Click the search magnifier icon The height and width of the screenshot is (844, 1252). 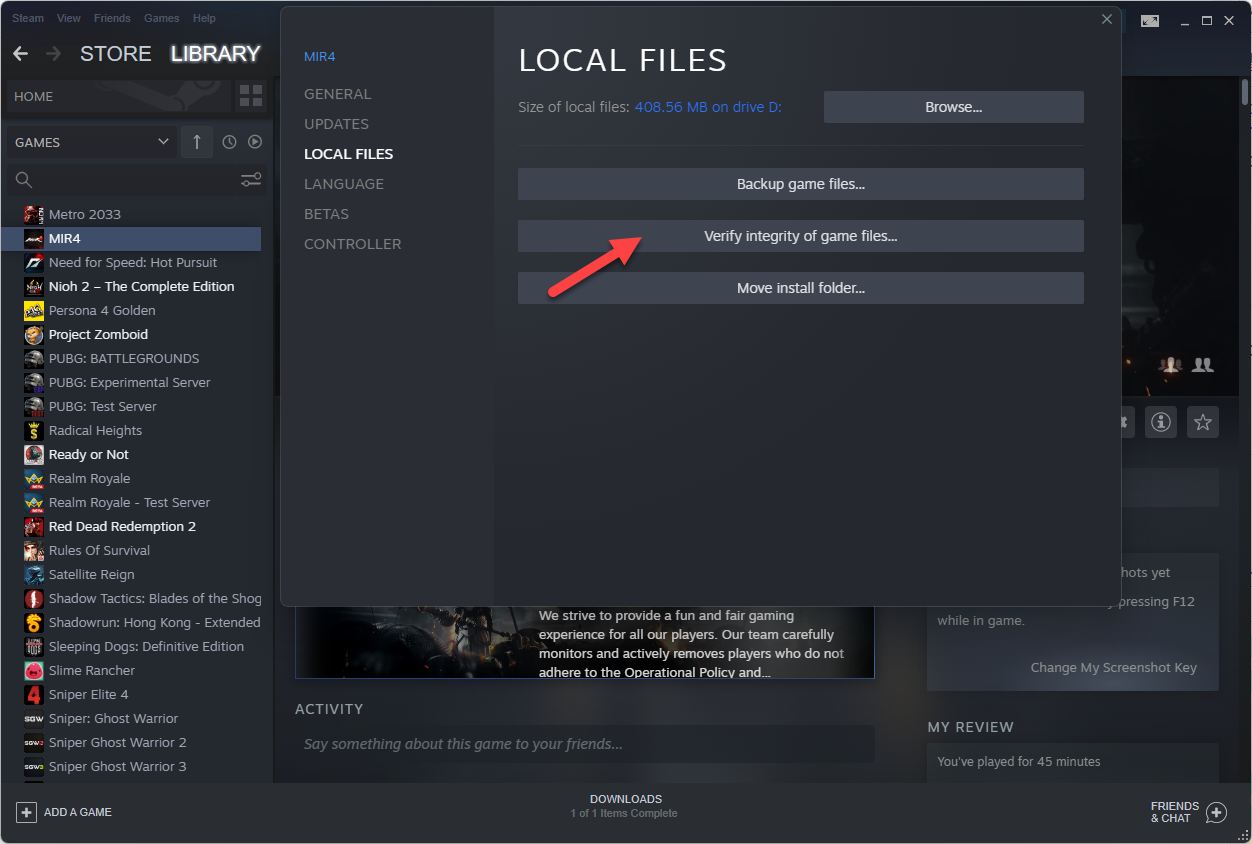click(x=24, y=180)
